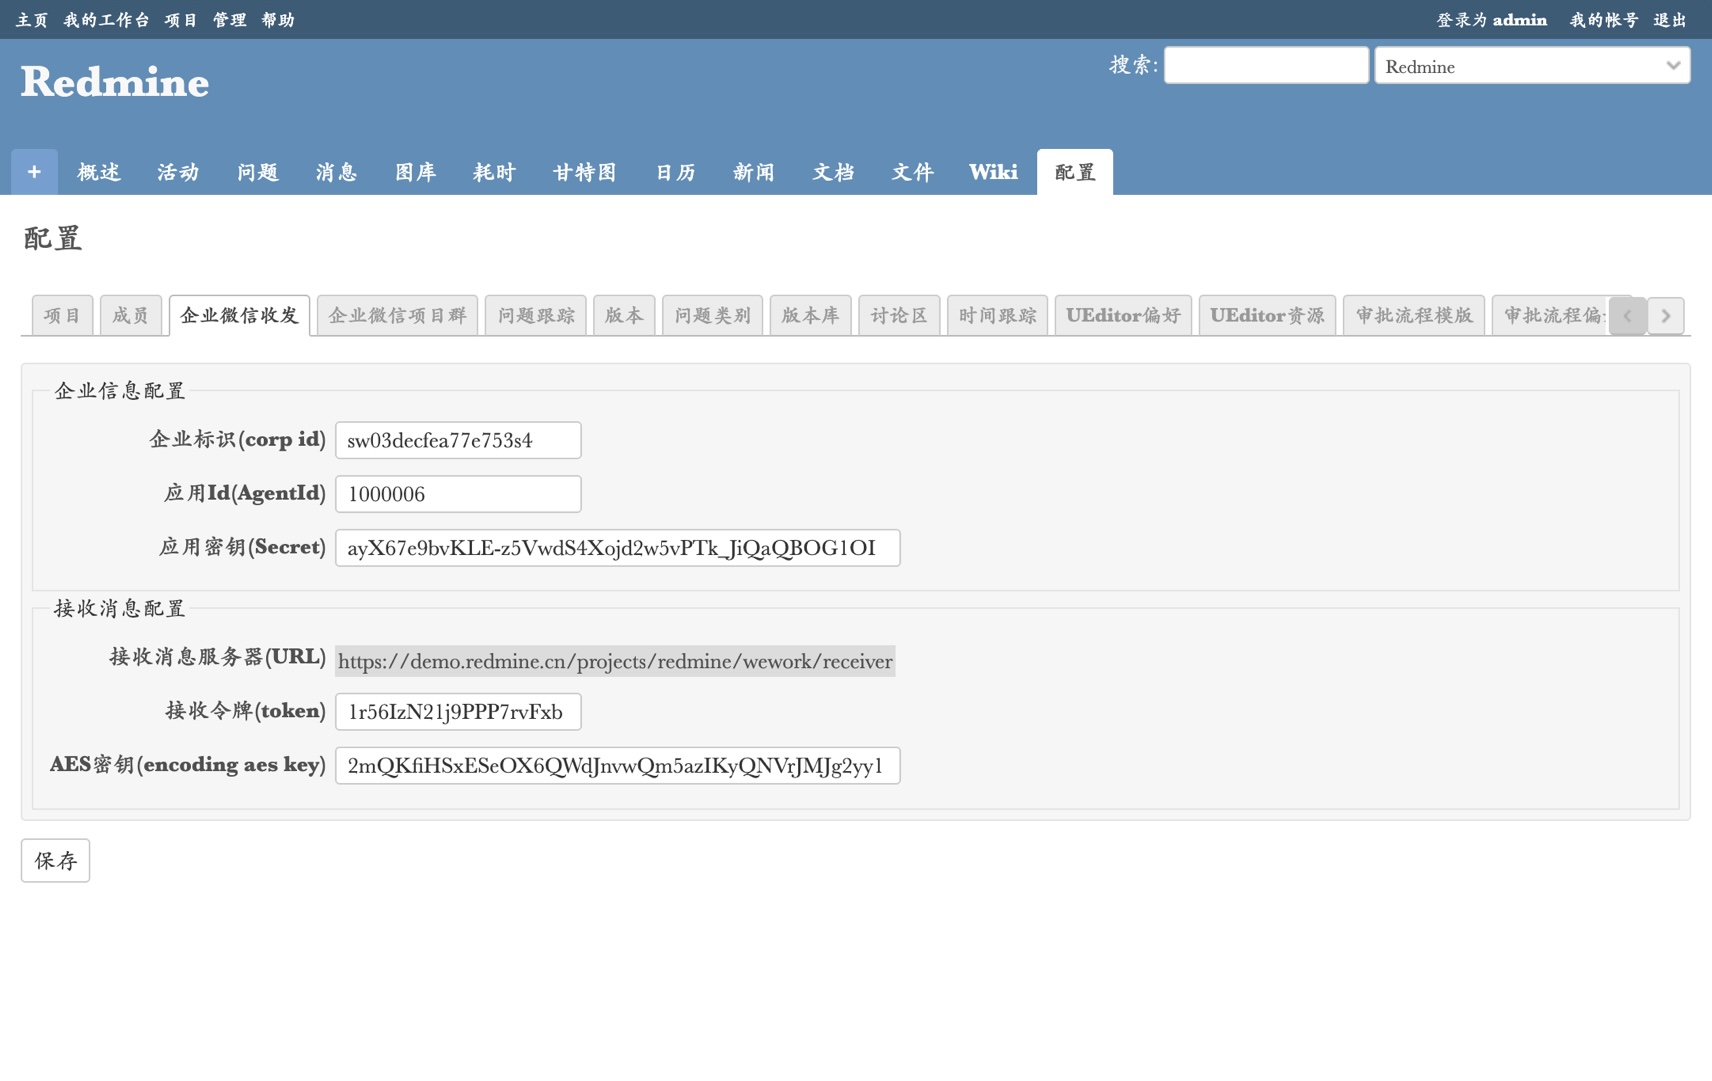Open the Redmine project jump dropdown
The height and width of the screenshot is (1081, 1712).
(1532, 66)
